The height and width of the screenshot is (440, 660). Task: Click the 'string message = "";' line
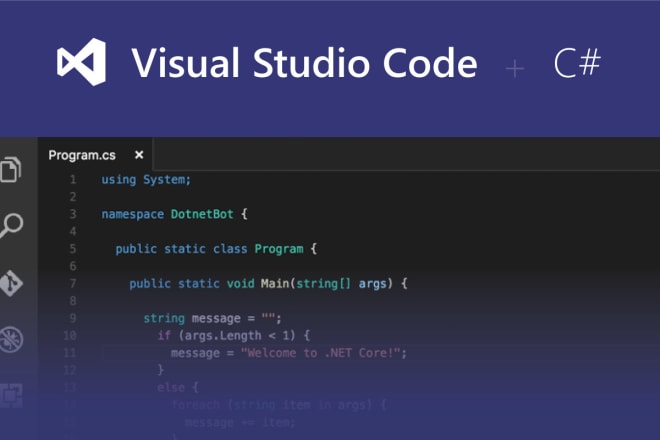pos(212,318)
